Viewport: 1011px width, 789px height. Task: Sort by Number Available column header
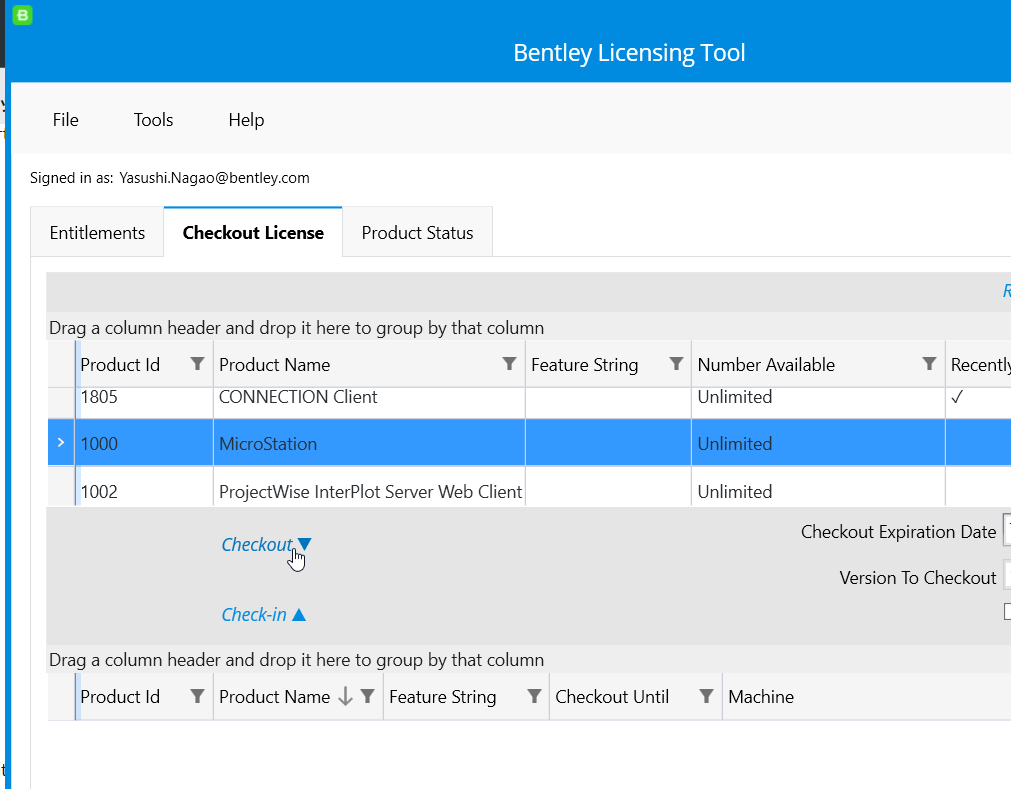coord(766,365)
